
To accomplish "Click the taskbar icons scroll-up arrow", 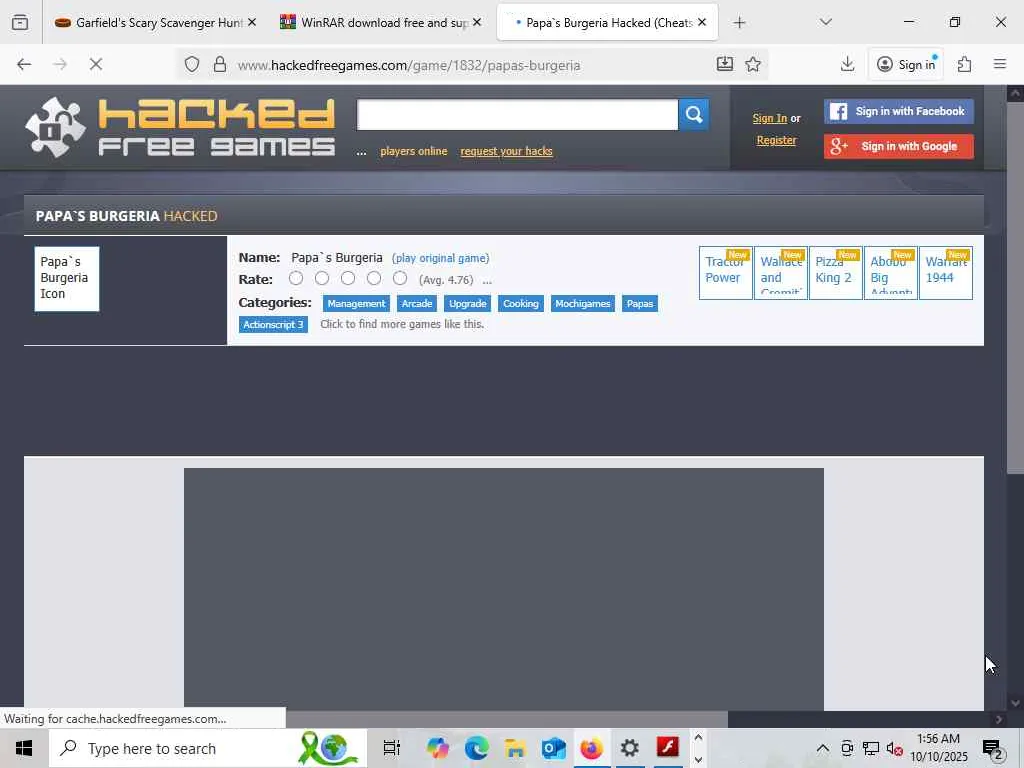I will 698,737.
